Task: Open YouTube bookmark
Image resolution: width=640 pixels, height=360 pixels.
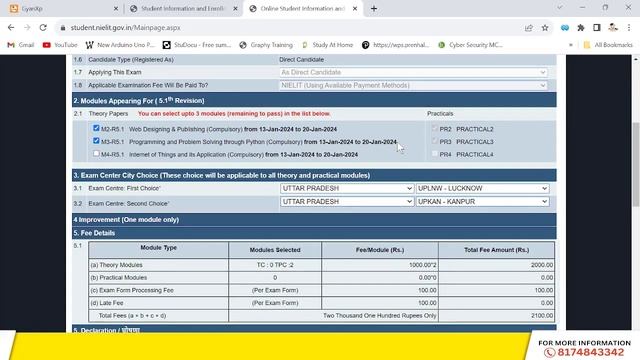Action: click(60, 45)
